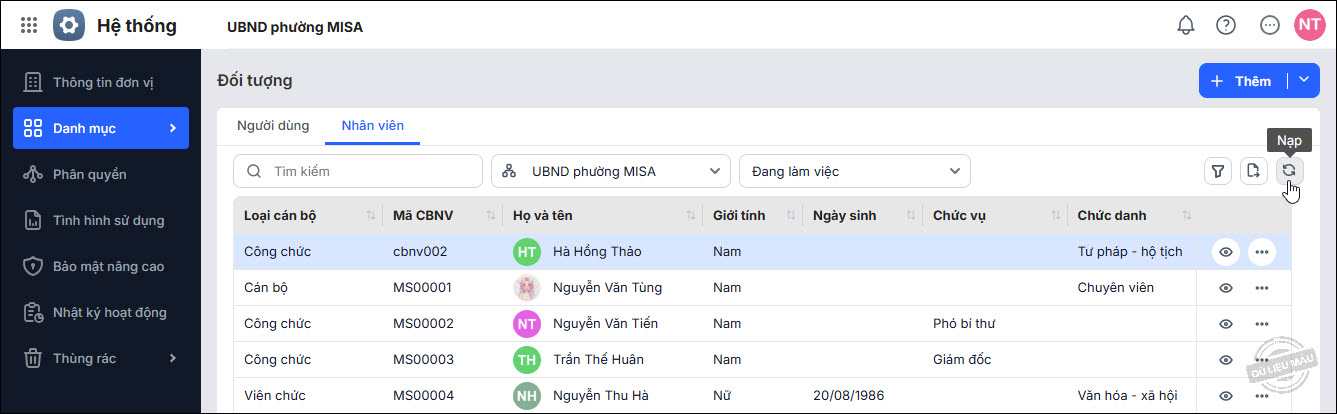The width and height of the screenshot is (1337, 414).
Task: Open the notifications bell
Action: pos(1186,26)
